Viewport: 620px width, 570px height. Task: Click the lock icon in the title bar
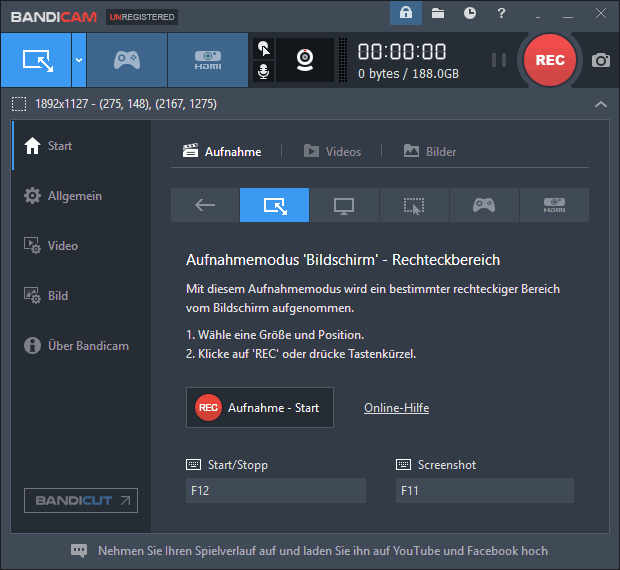coord(406,13)
